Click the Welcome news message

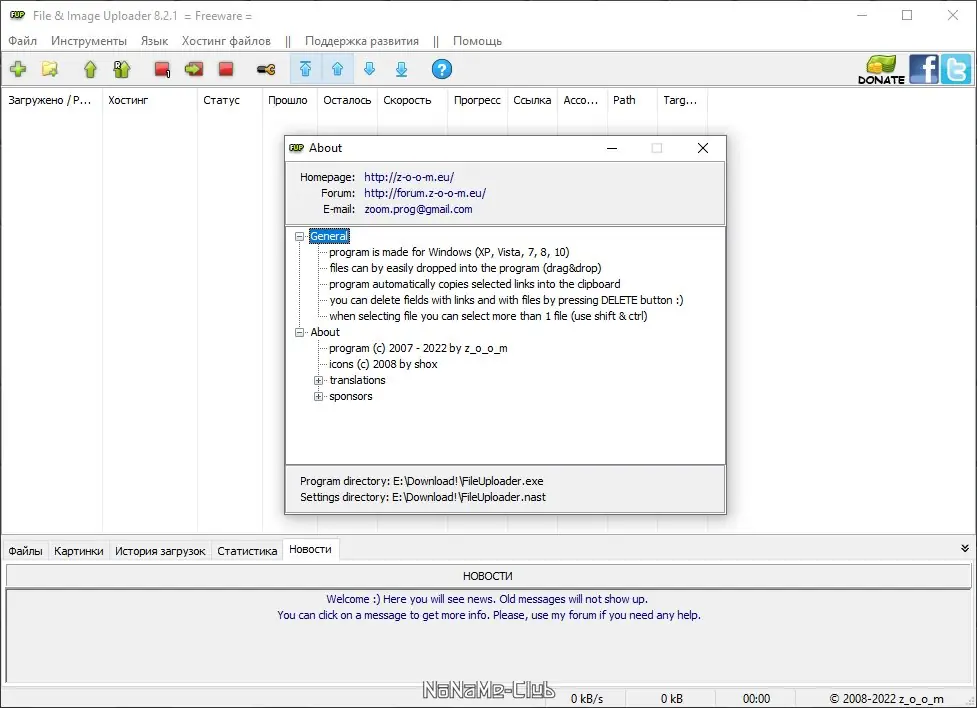(x=487, y=599)
